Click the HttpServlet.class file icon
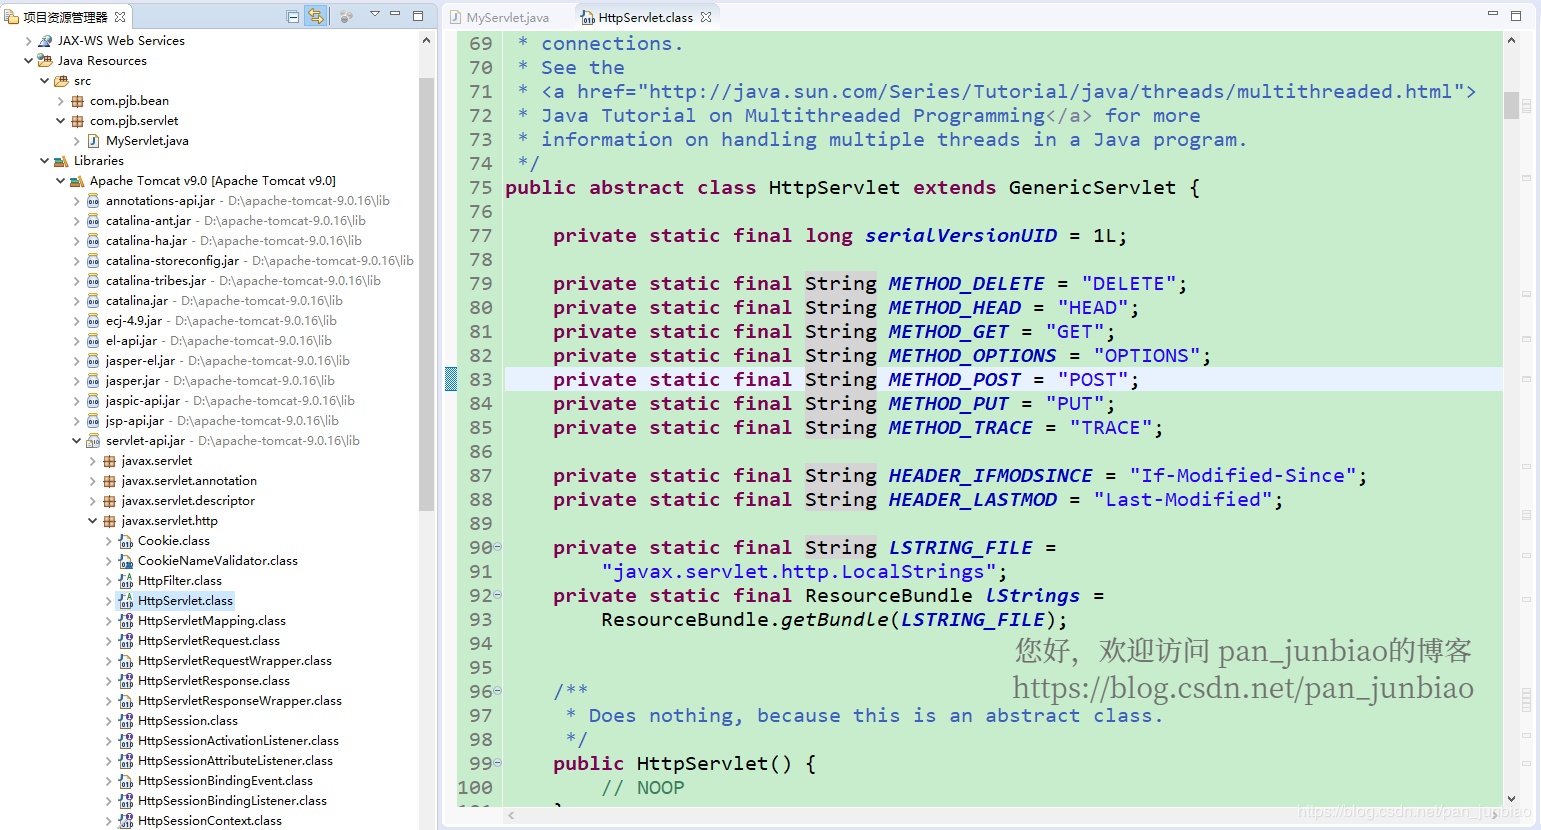Image resolution: width=1541 pixels, height=830 pixels. tap(125, 600)
